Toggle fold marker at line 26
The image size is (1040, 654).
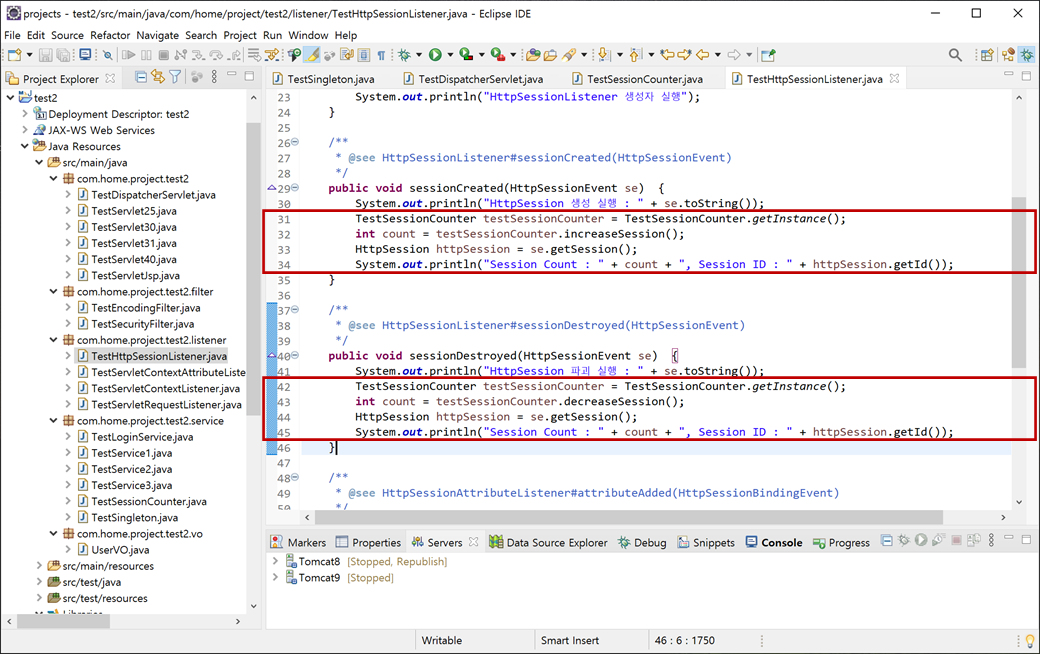click(295, 142)
